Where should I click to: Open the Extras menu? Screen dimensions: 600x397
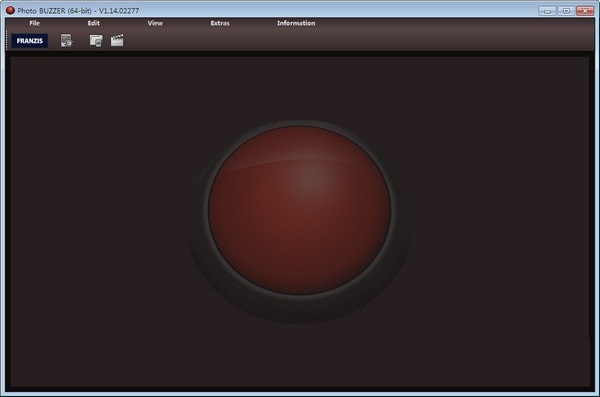(220, 23)
